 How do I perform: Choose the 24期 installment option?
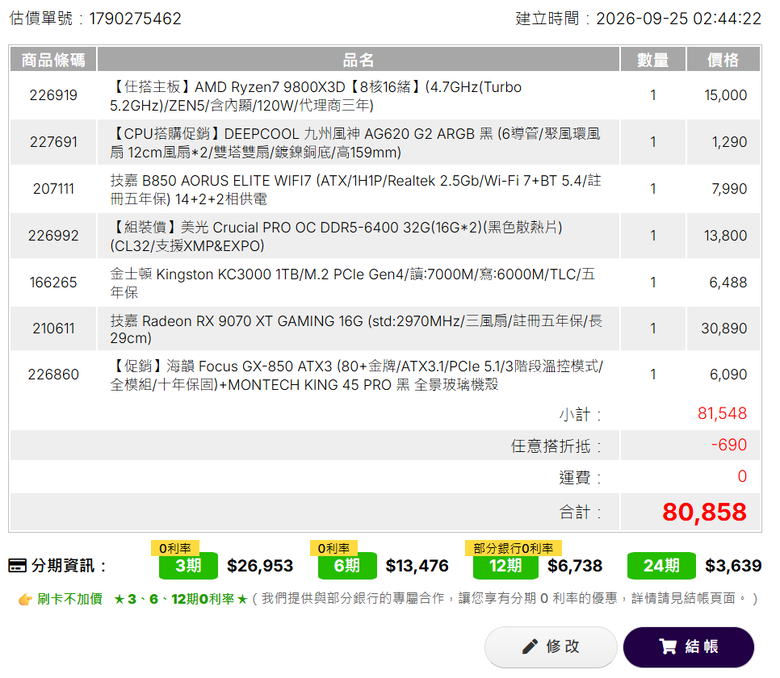(661, 566)
